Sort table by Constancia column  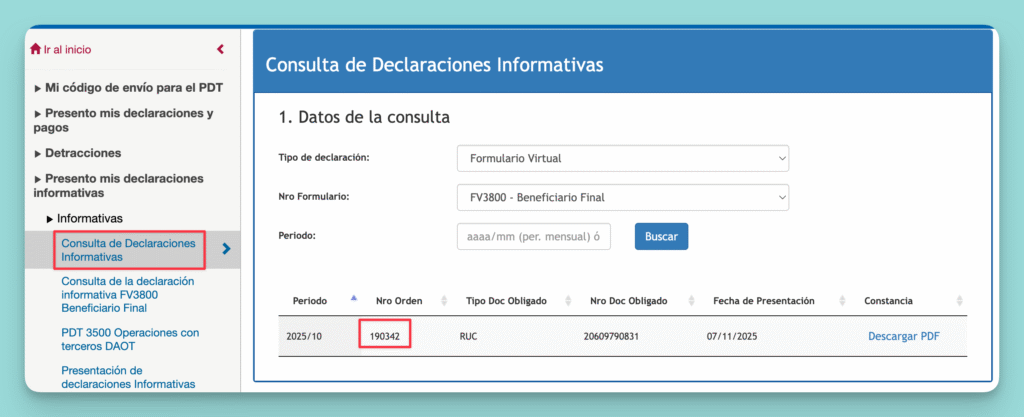tap(958, 301)
